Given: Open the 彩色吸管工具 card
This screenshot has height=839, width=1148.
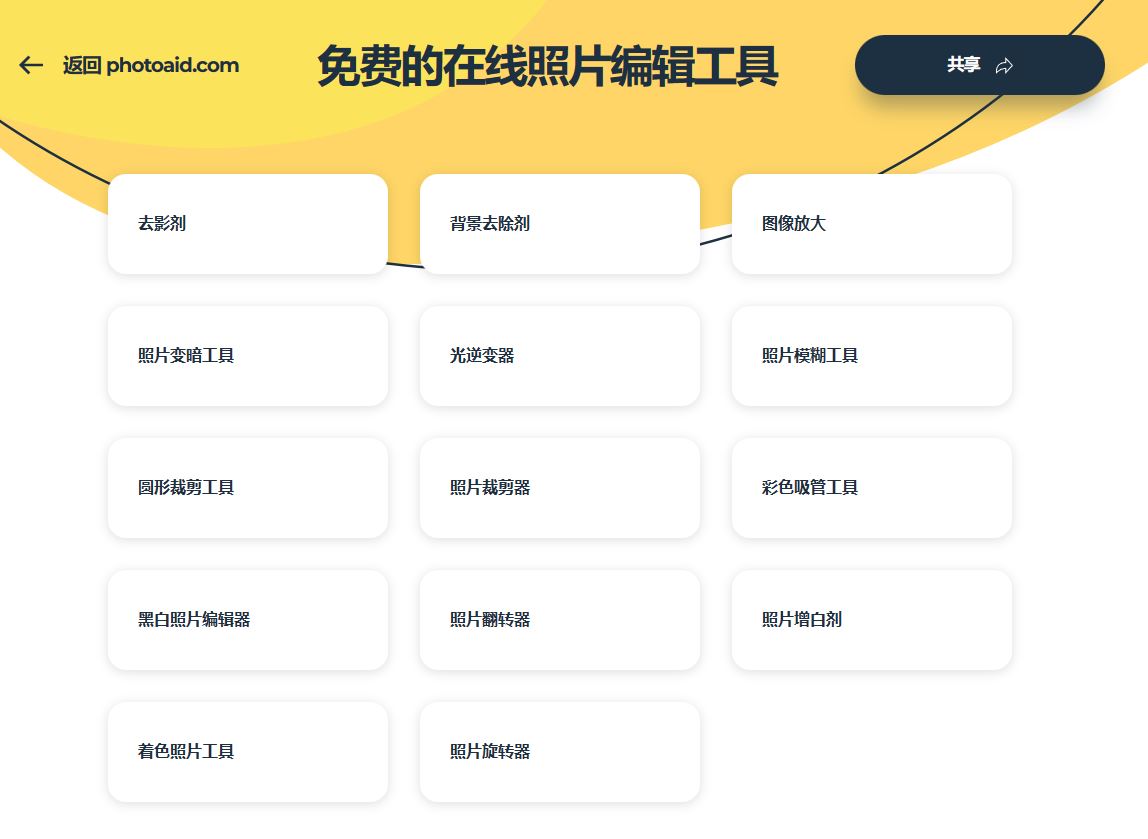Looking at the screenshot, I should click(x=871, y=488).
